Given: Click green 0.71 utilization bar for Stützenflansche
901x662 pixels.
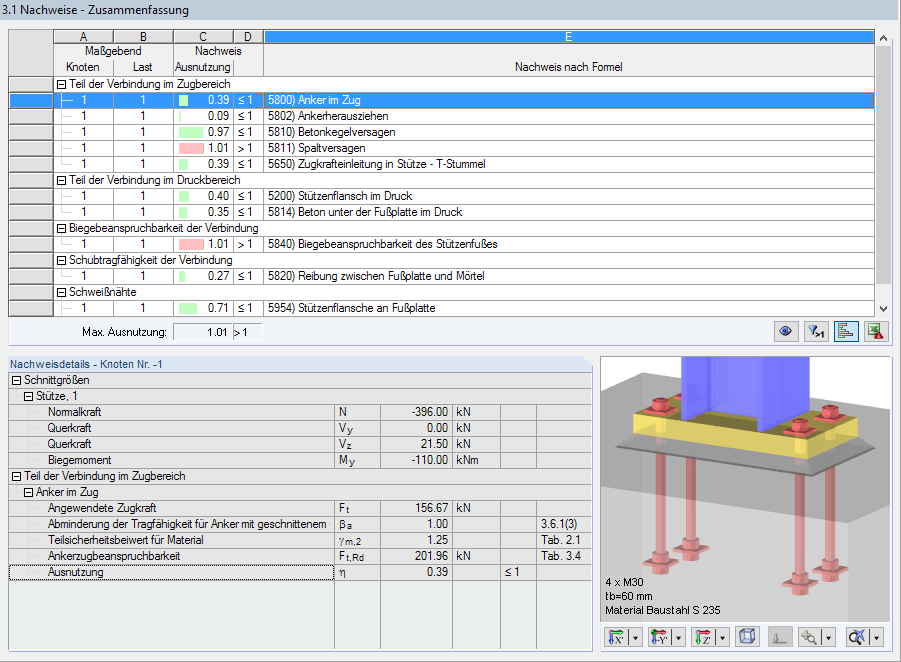Looking at the screenshot, I should click(188, 308).
